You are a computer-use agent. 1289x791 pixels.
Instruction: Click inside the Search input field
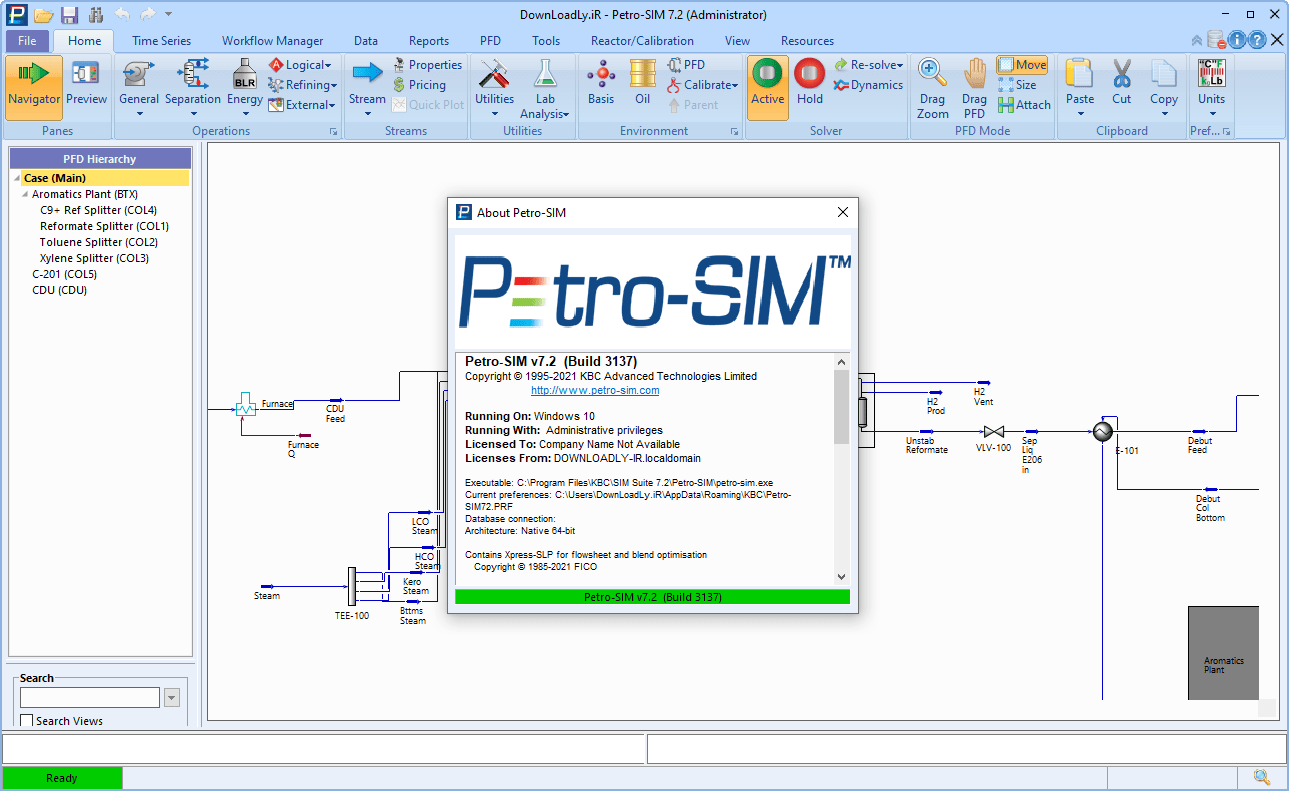[90, 697]
